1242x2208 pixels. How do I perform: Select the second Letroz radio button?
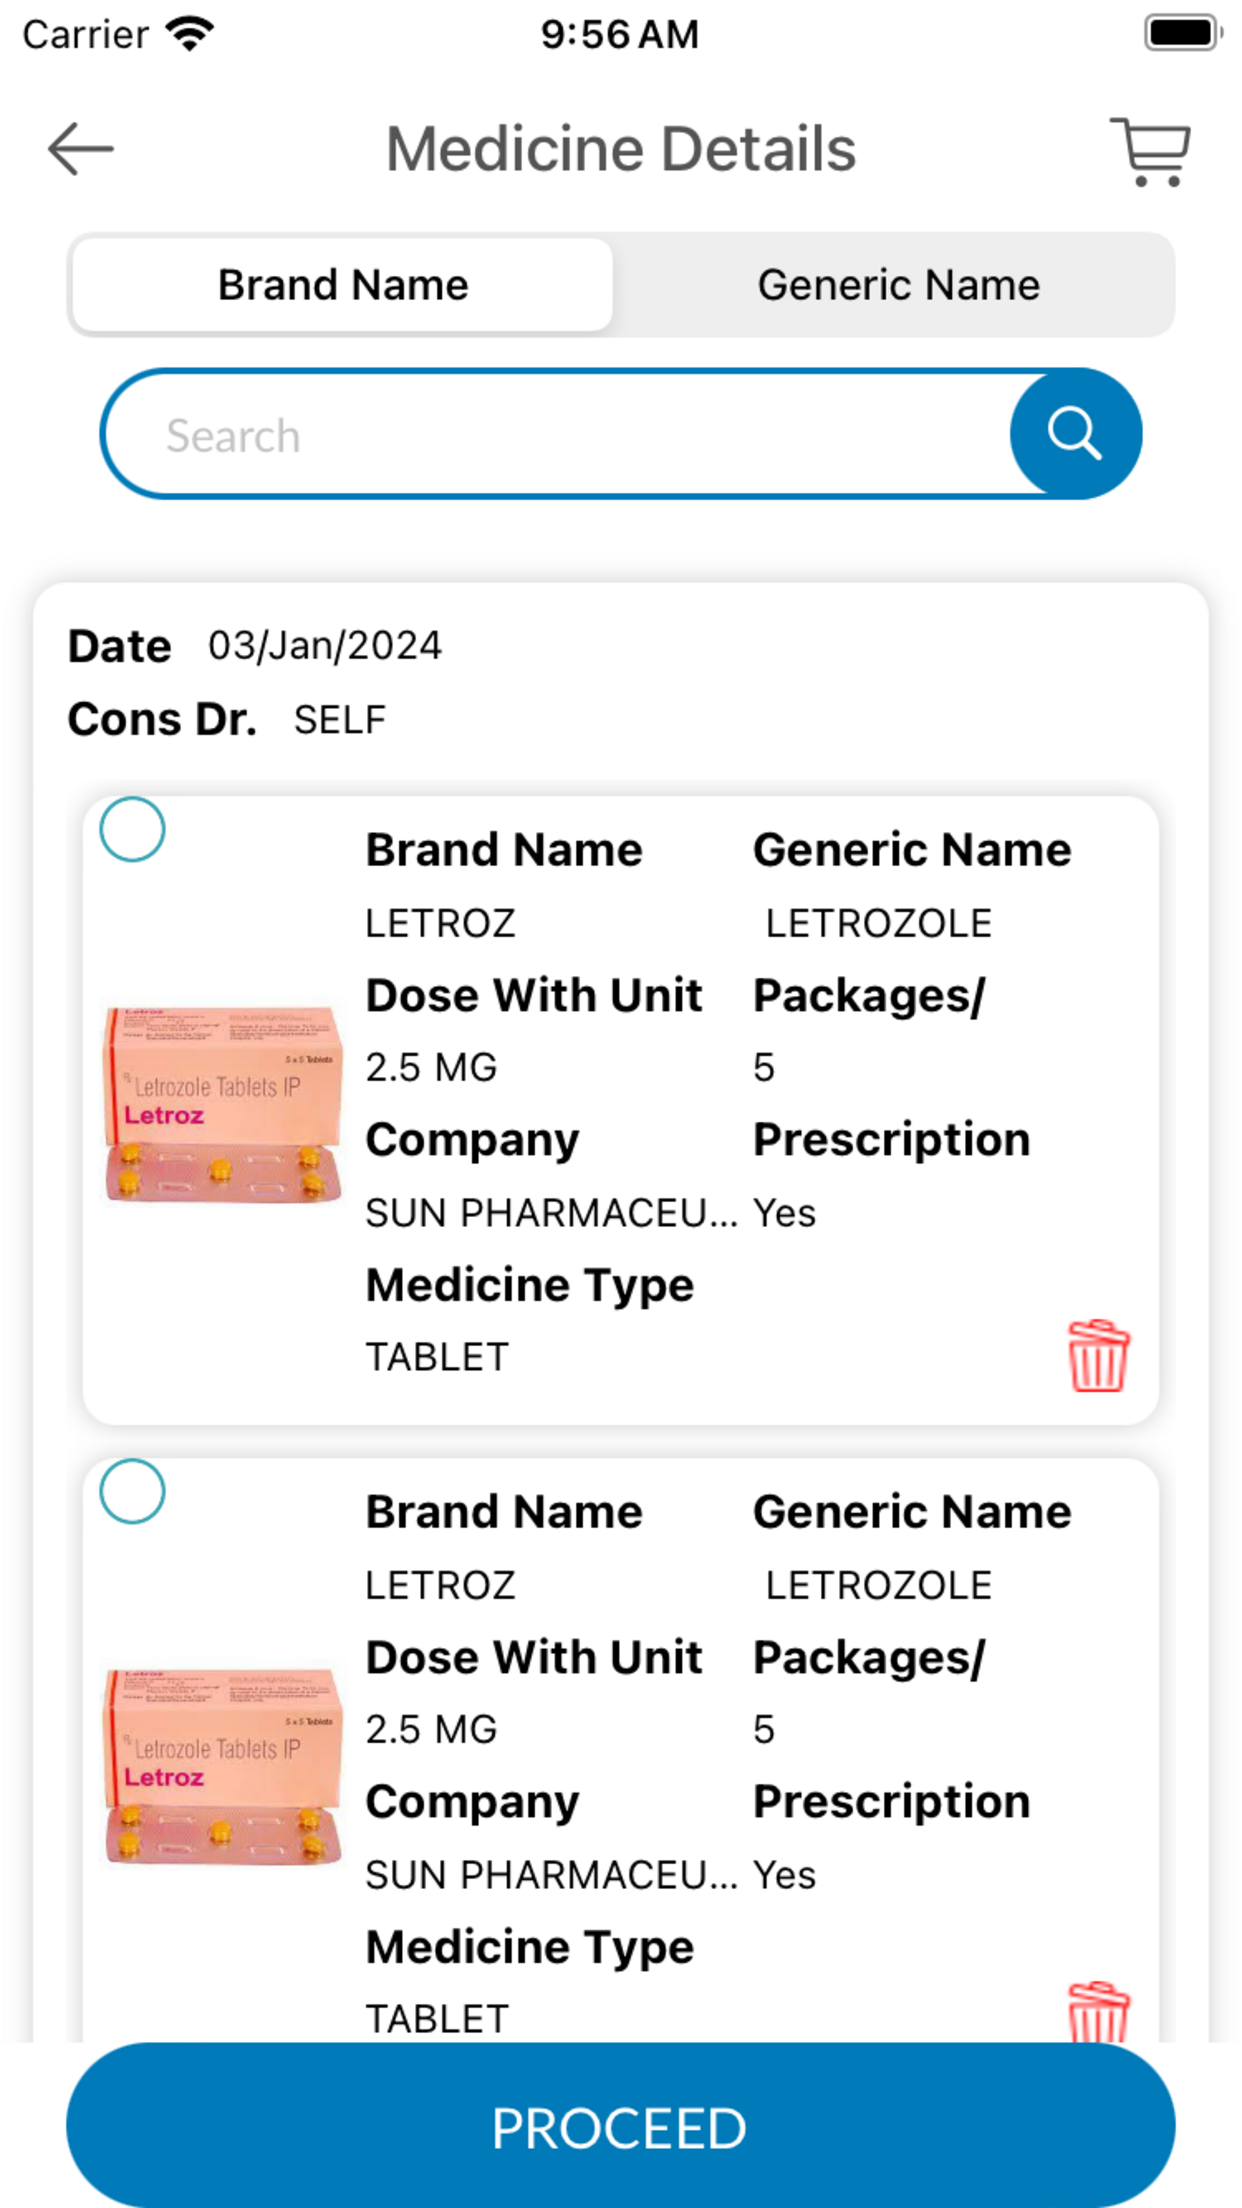133,1492
